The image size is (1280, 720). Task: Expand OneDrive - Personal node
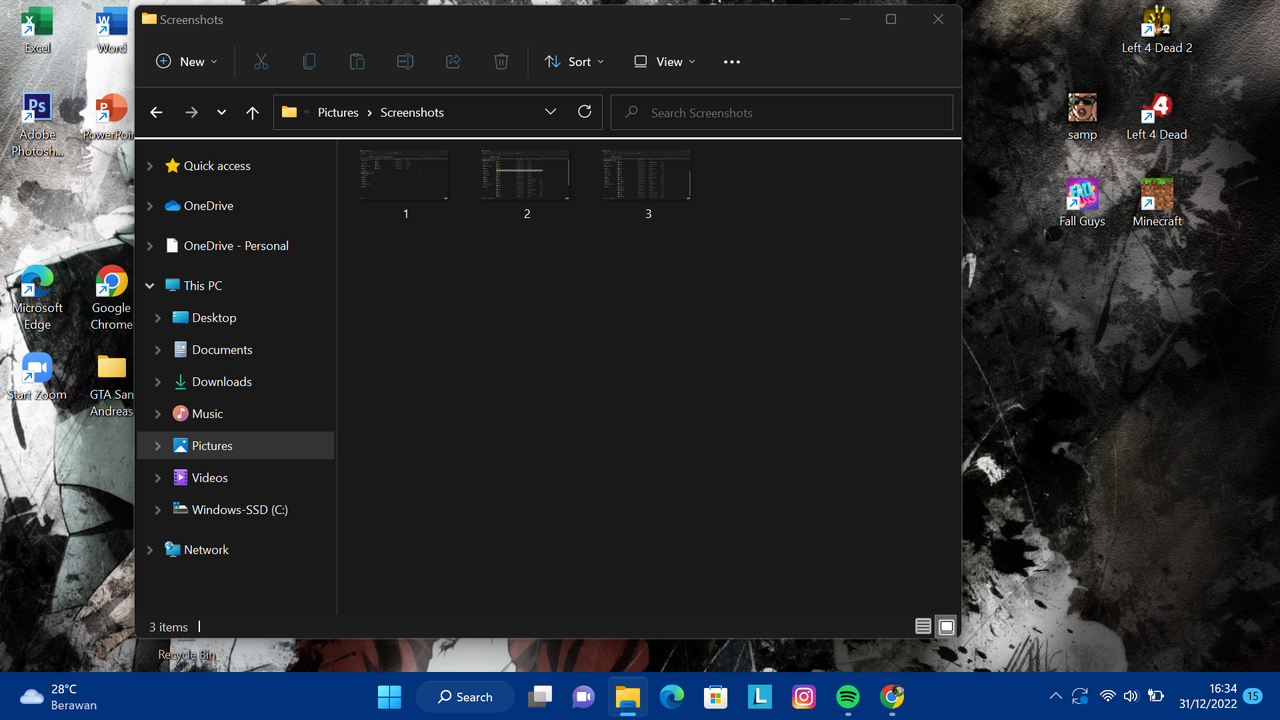150,246
